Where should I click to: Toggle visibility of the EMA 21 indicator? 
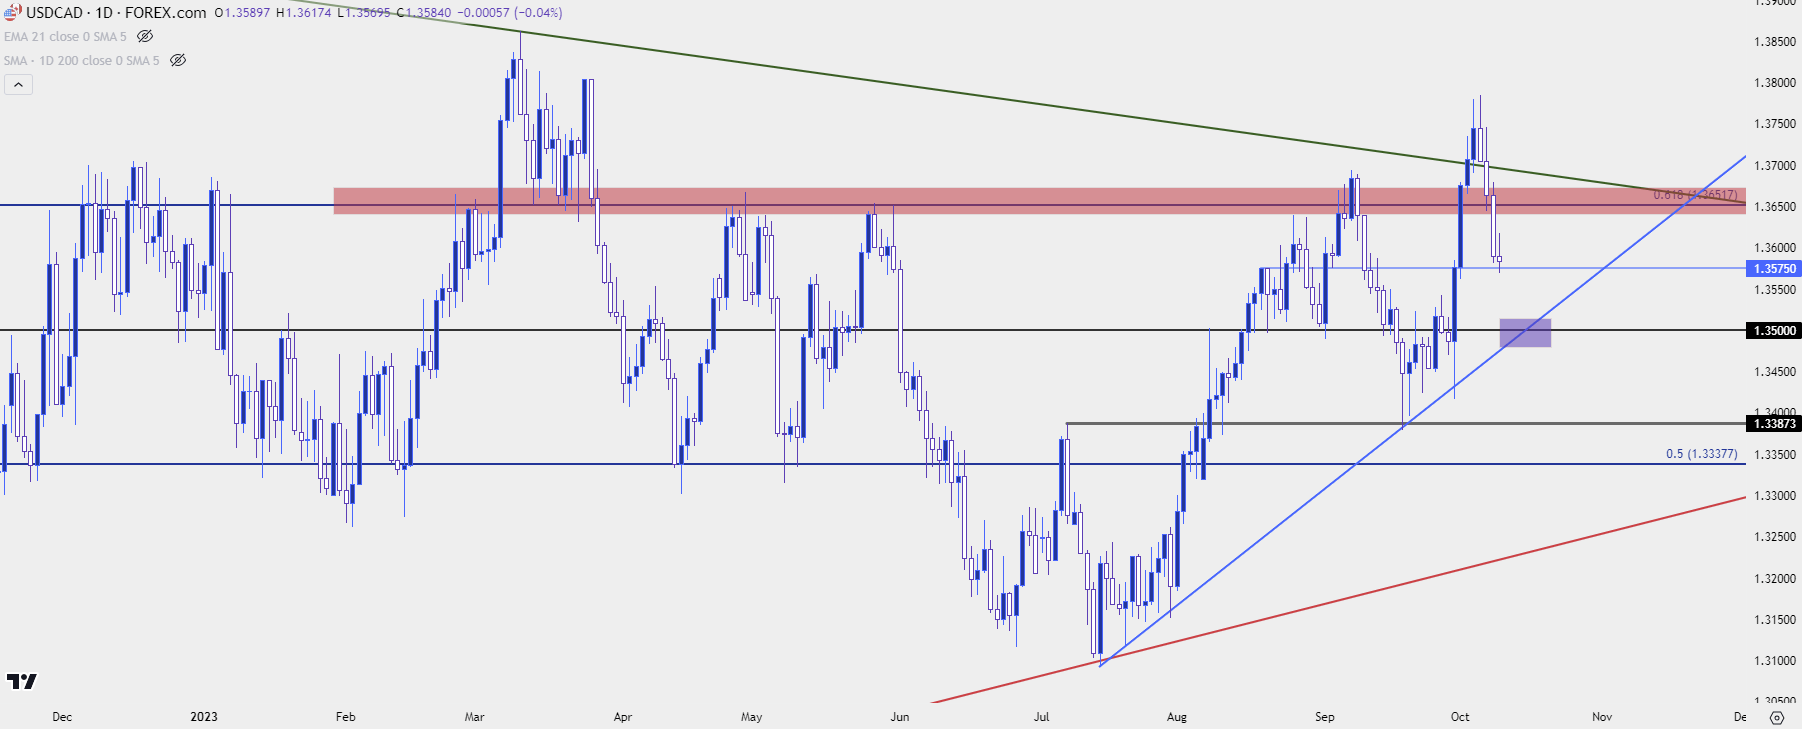[x=145, y=36]
